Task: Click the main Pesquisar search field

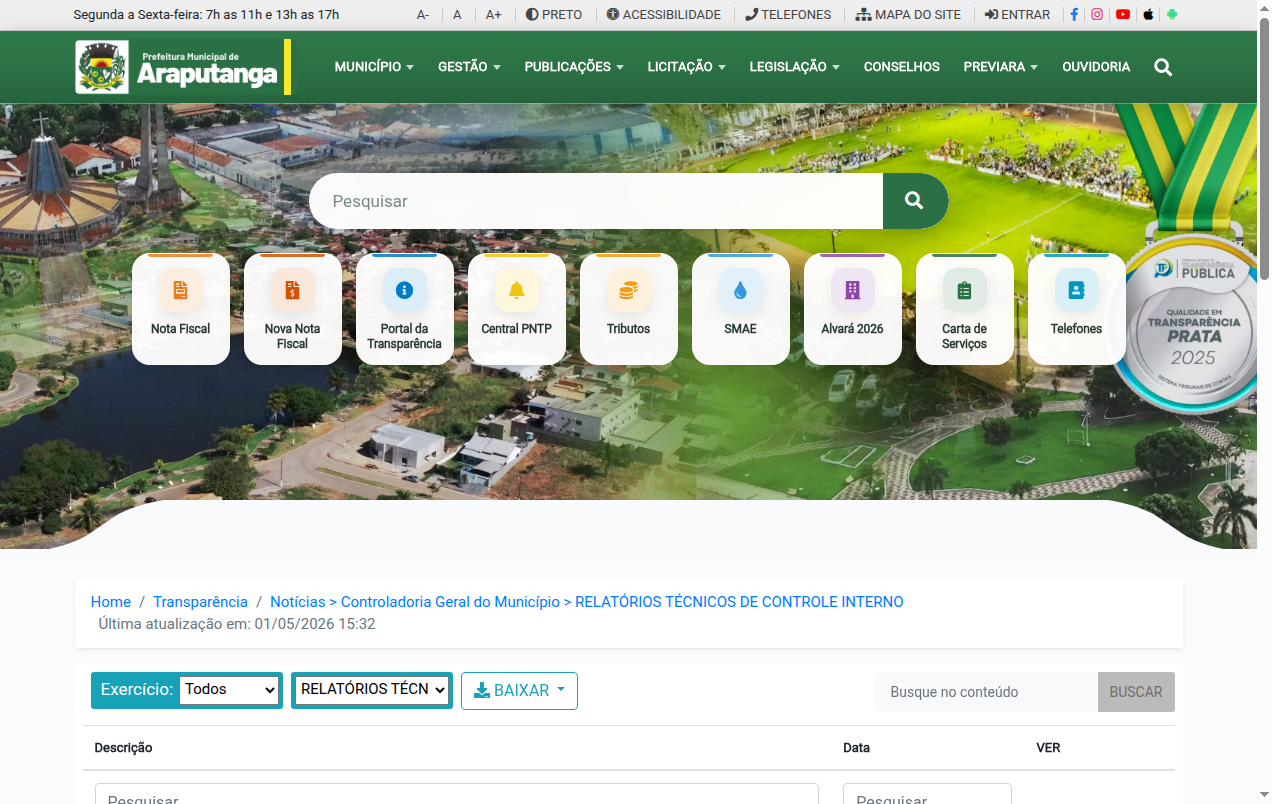Action: pos(596,201)
